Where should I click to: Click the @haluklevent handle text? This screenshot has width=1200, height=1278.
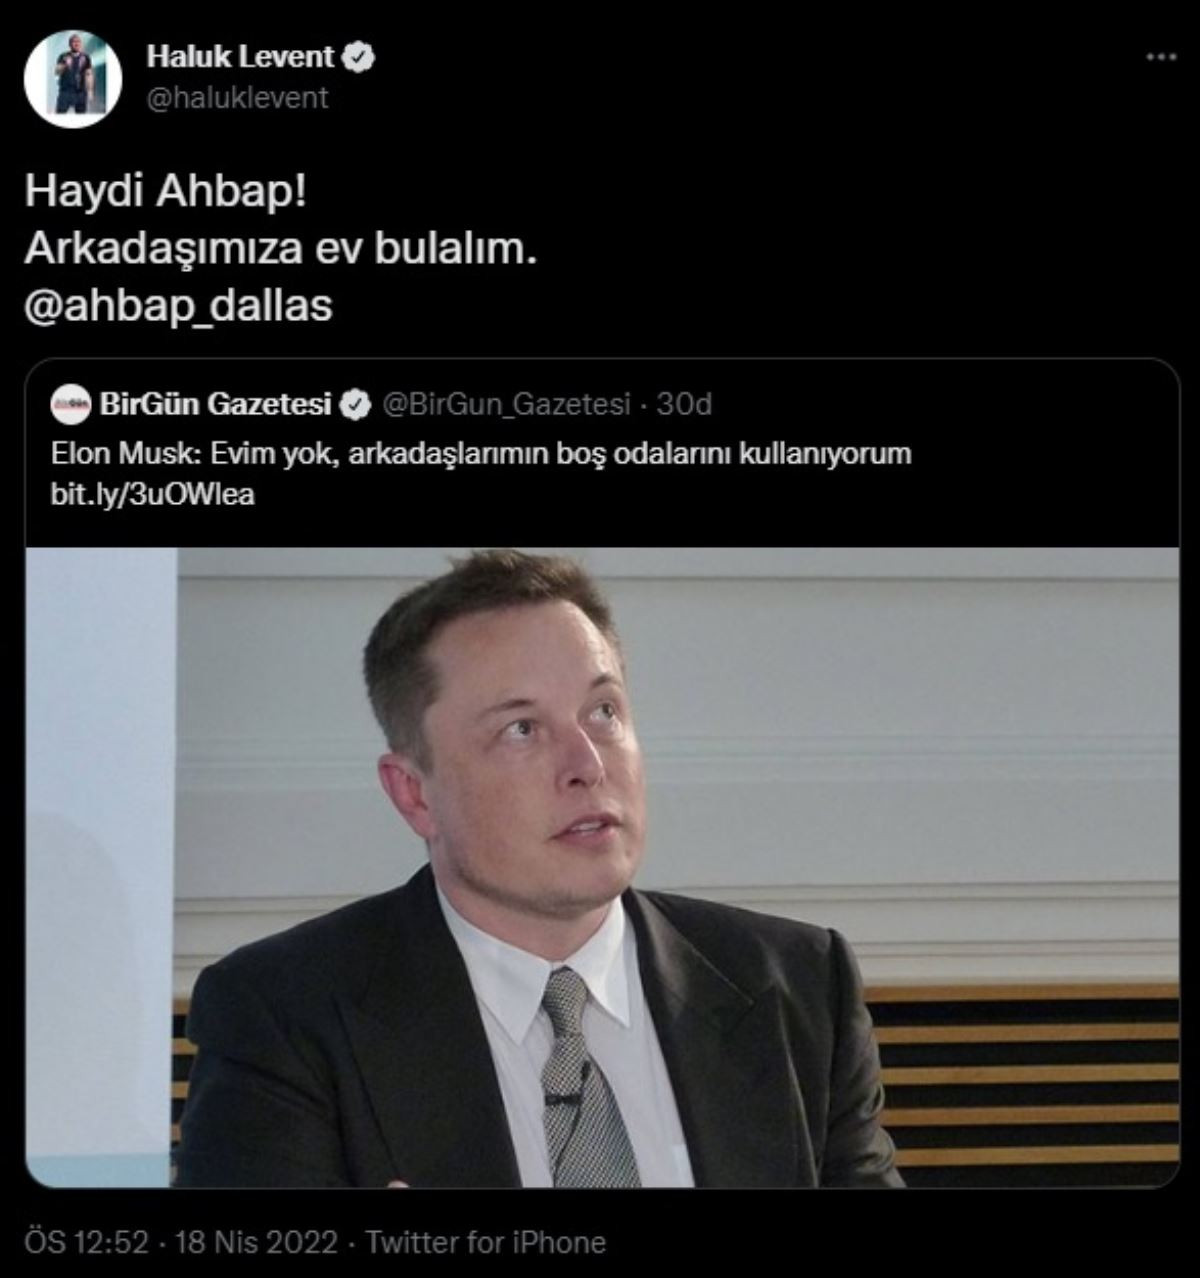(x=238, y=97)
